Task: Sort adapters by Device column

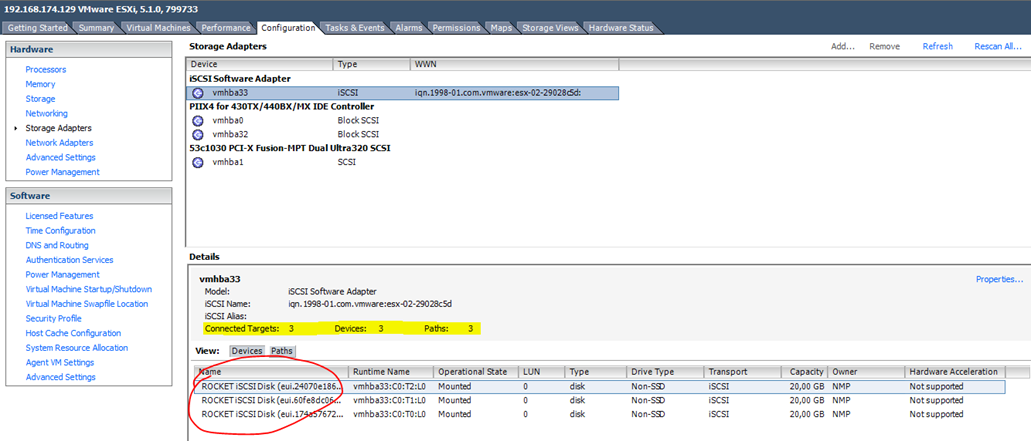Action: point(260,64)
